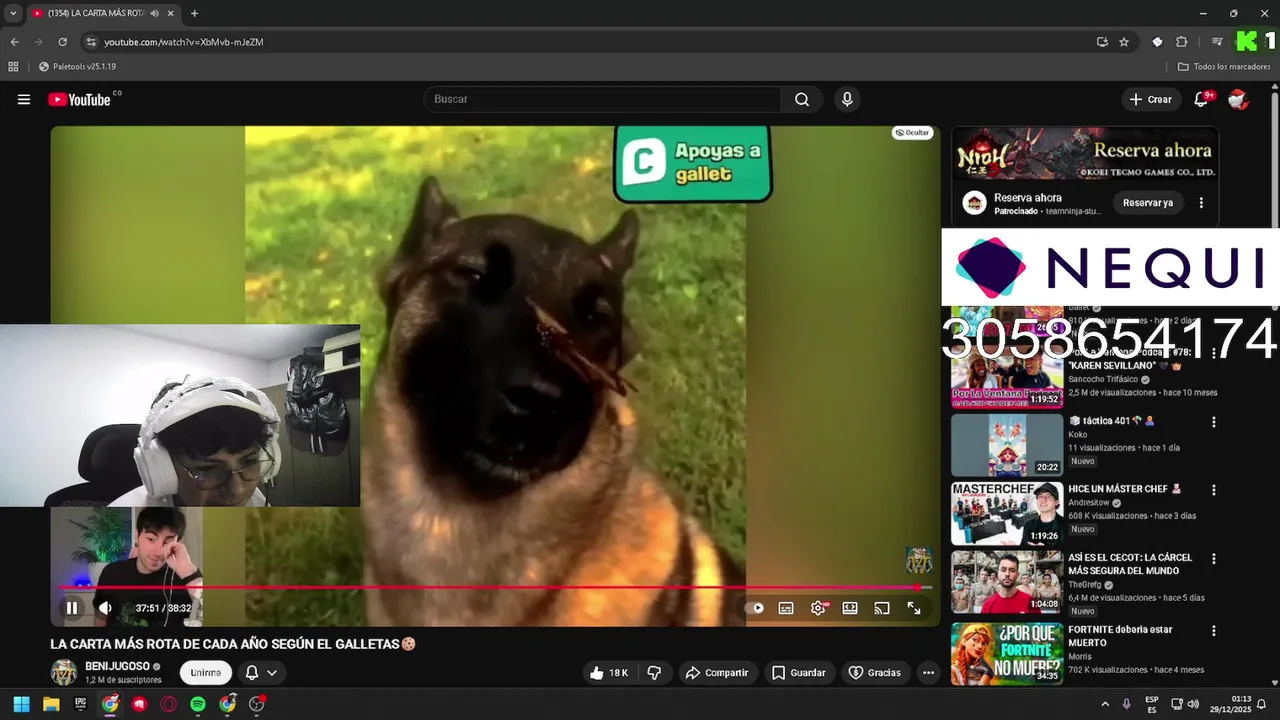Dislike the video
1280x720 pixels.
654,673
